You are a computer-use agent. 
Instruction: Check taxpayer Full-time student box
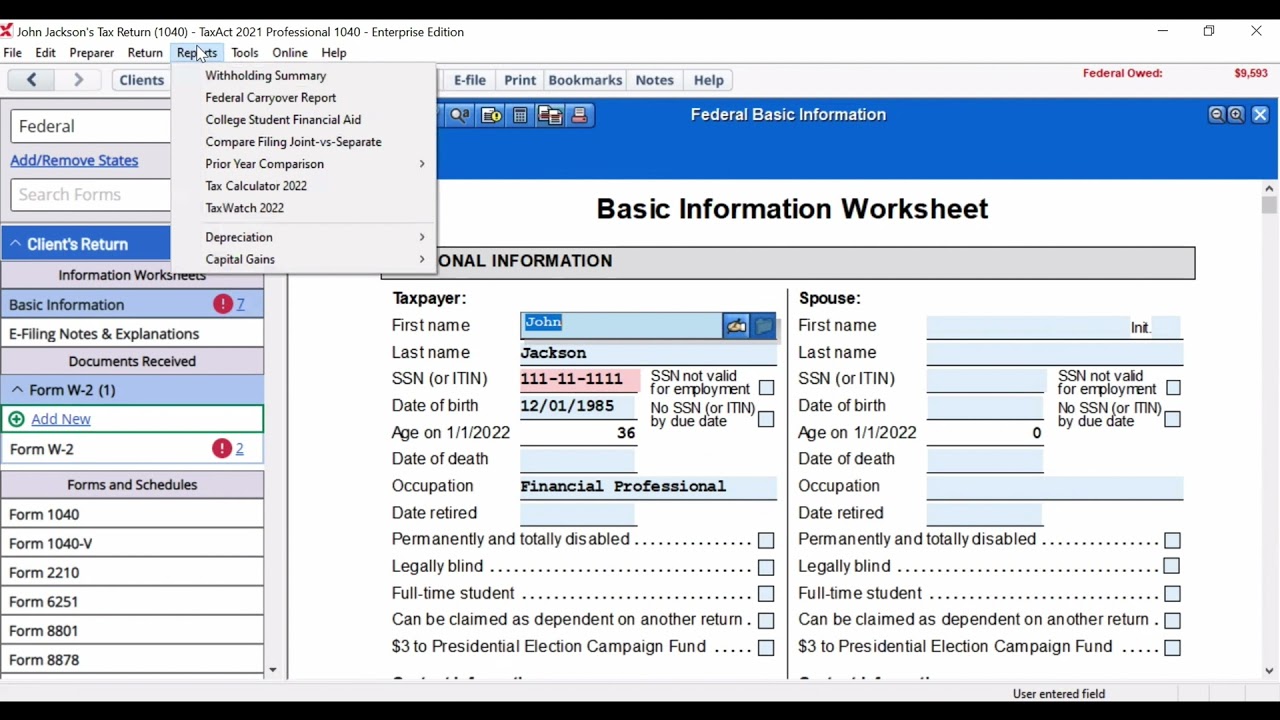point(766,594)
